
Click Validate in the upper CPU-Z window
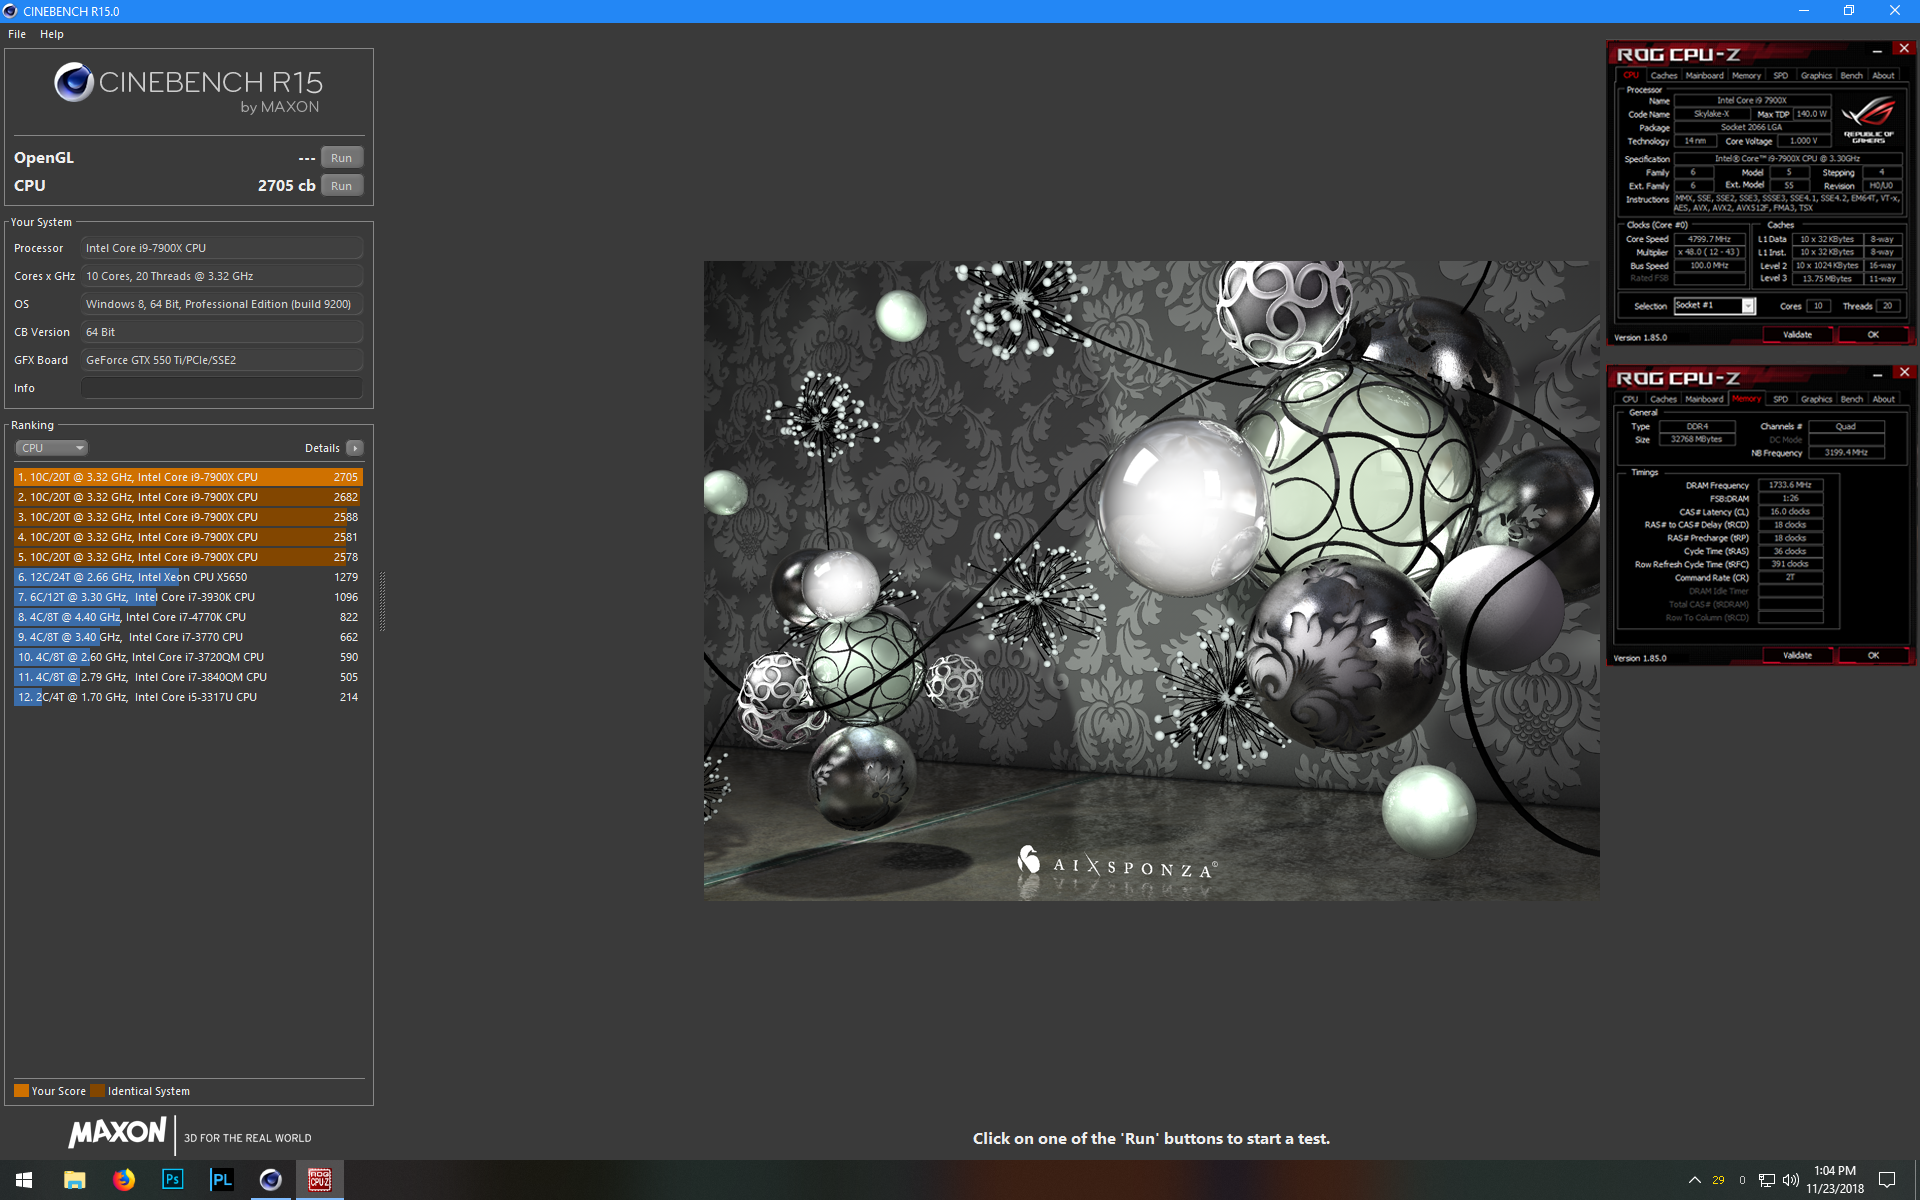click(1797, 335)
